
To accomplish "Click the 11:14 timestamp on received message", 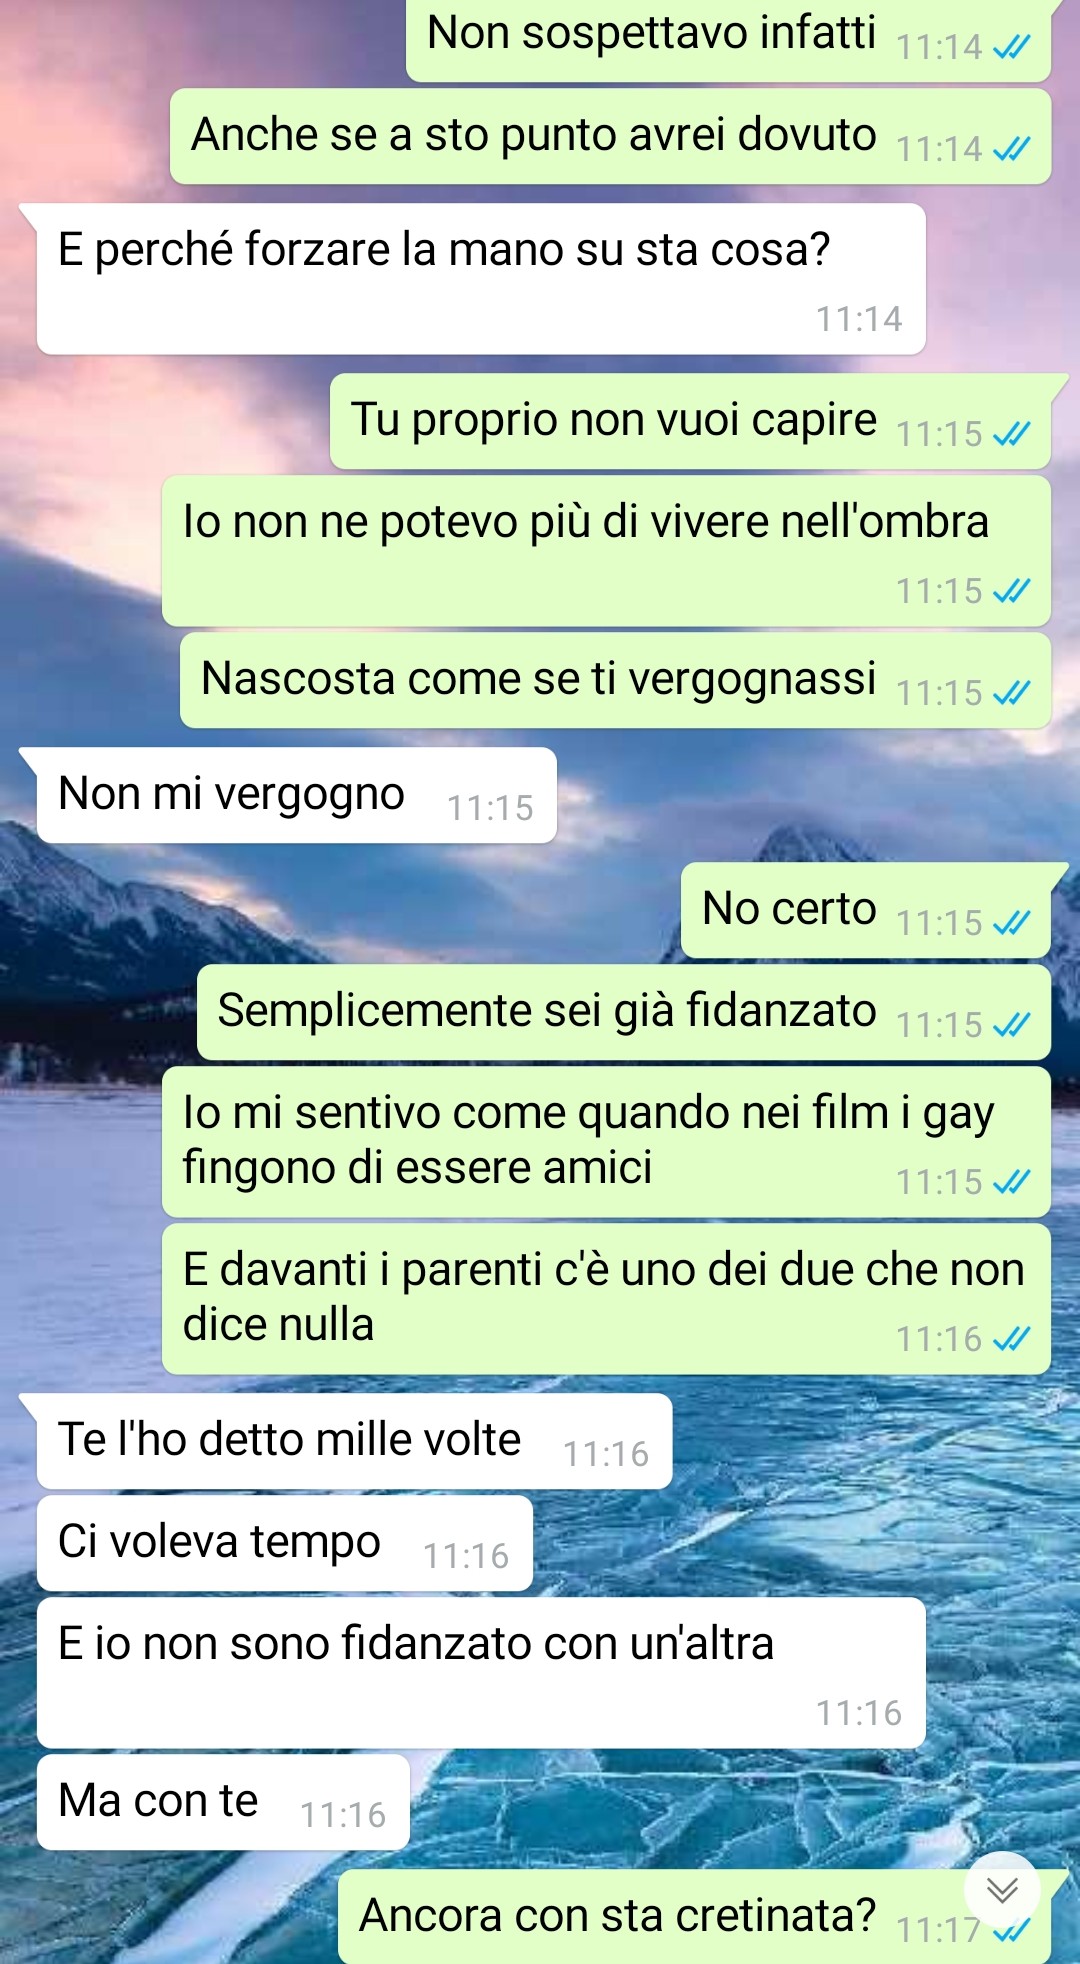I will pos(859,319).
